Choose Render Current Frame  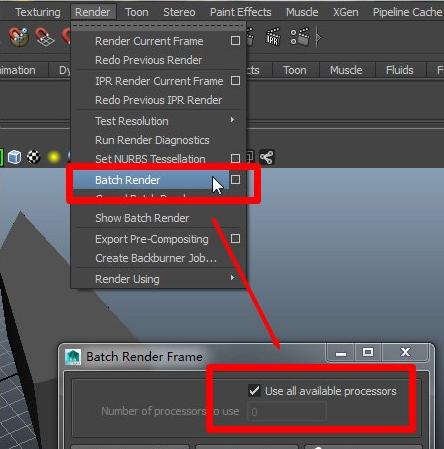[x=149, y=41]
